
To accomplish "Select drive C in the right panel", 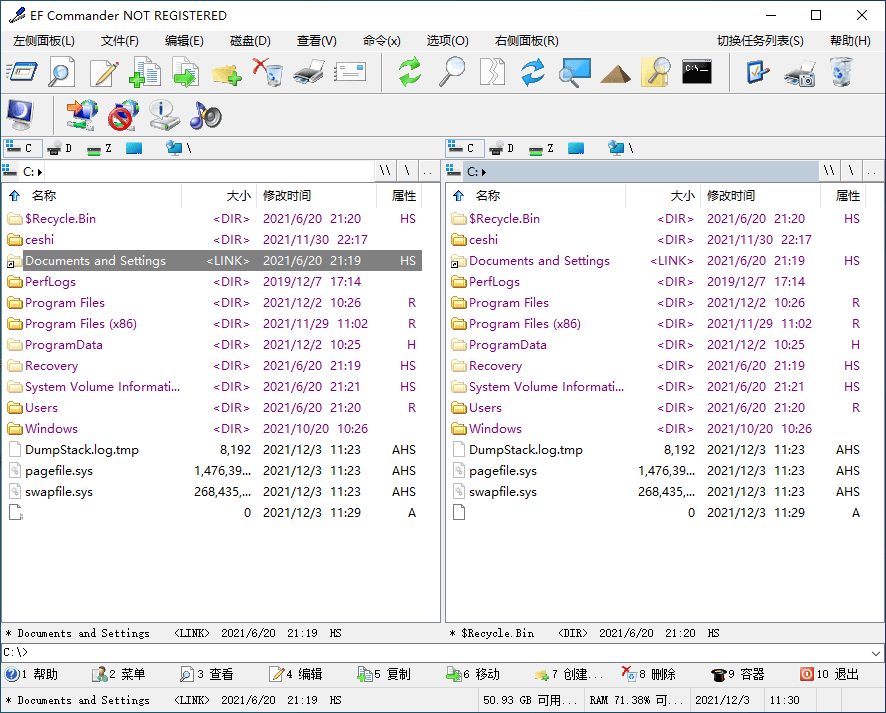I will click(463, 148).
